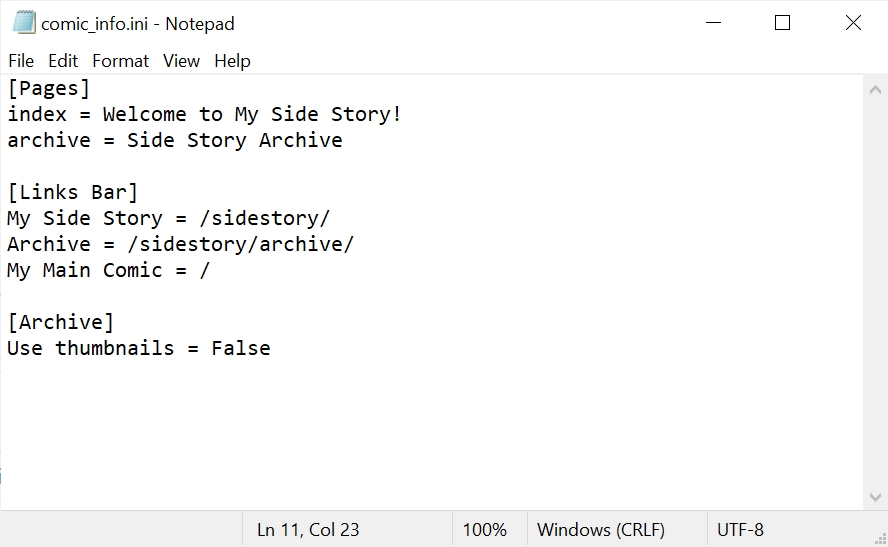
Task: Click on the [Links Bar] section line
Action: tap(73, 192)
